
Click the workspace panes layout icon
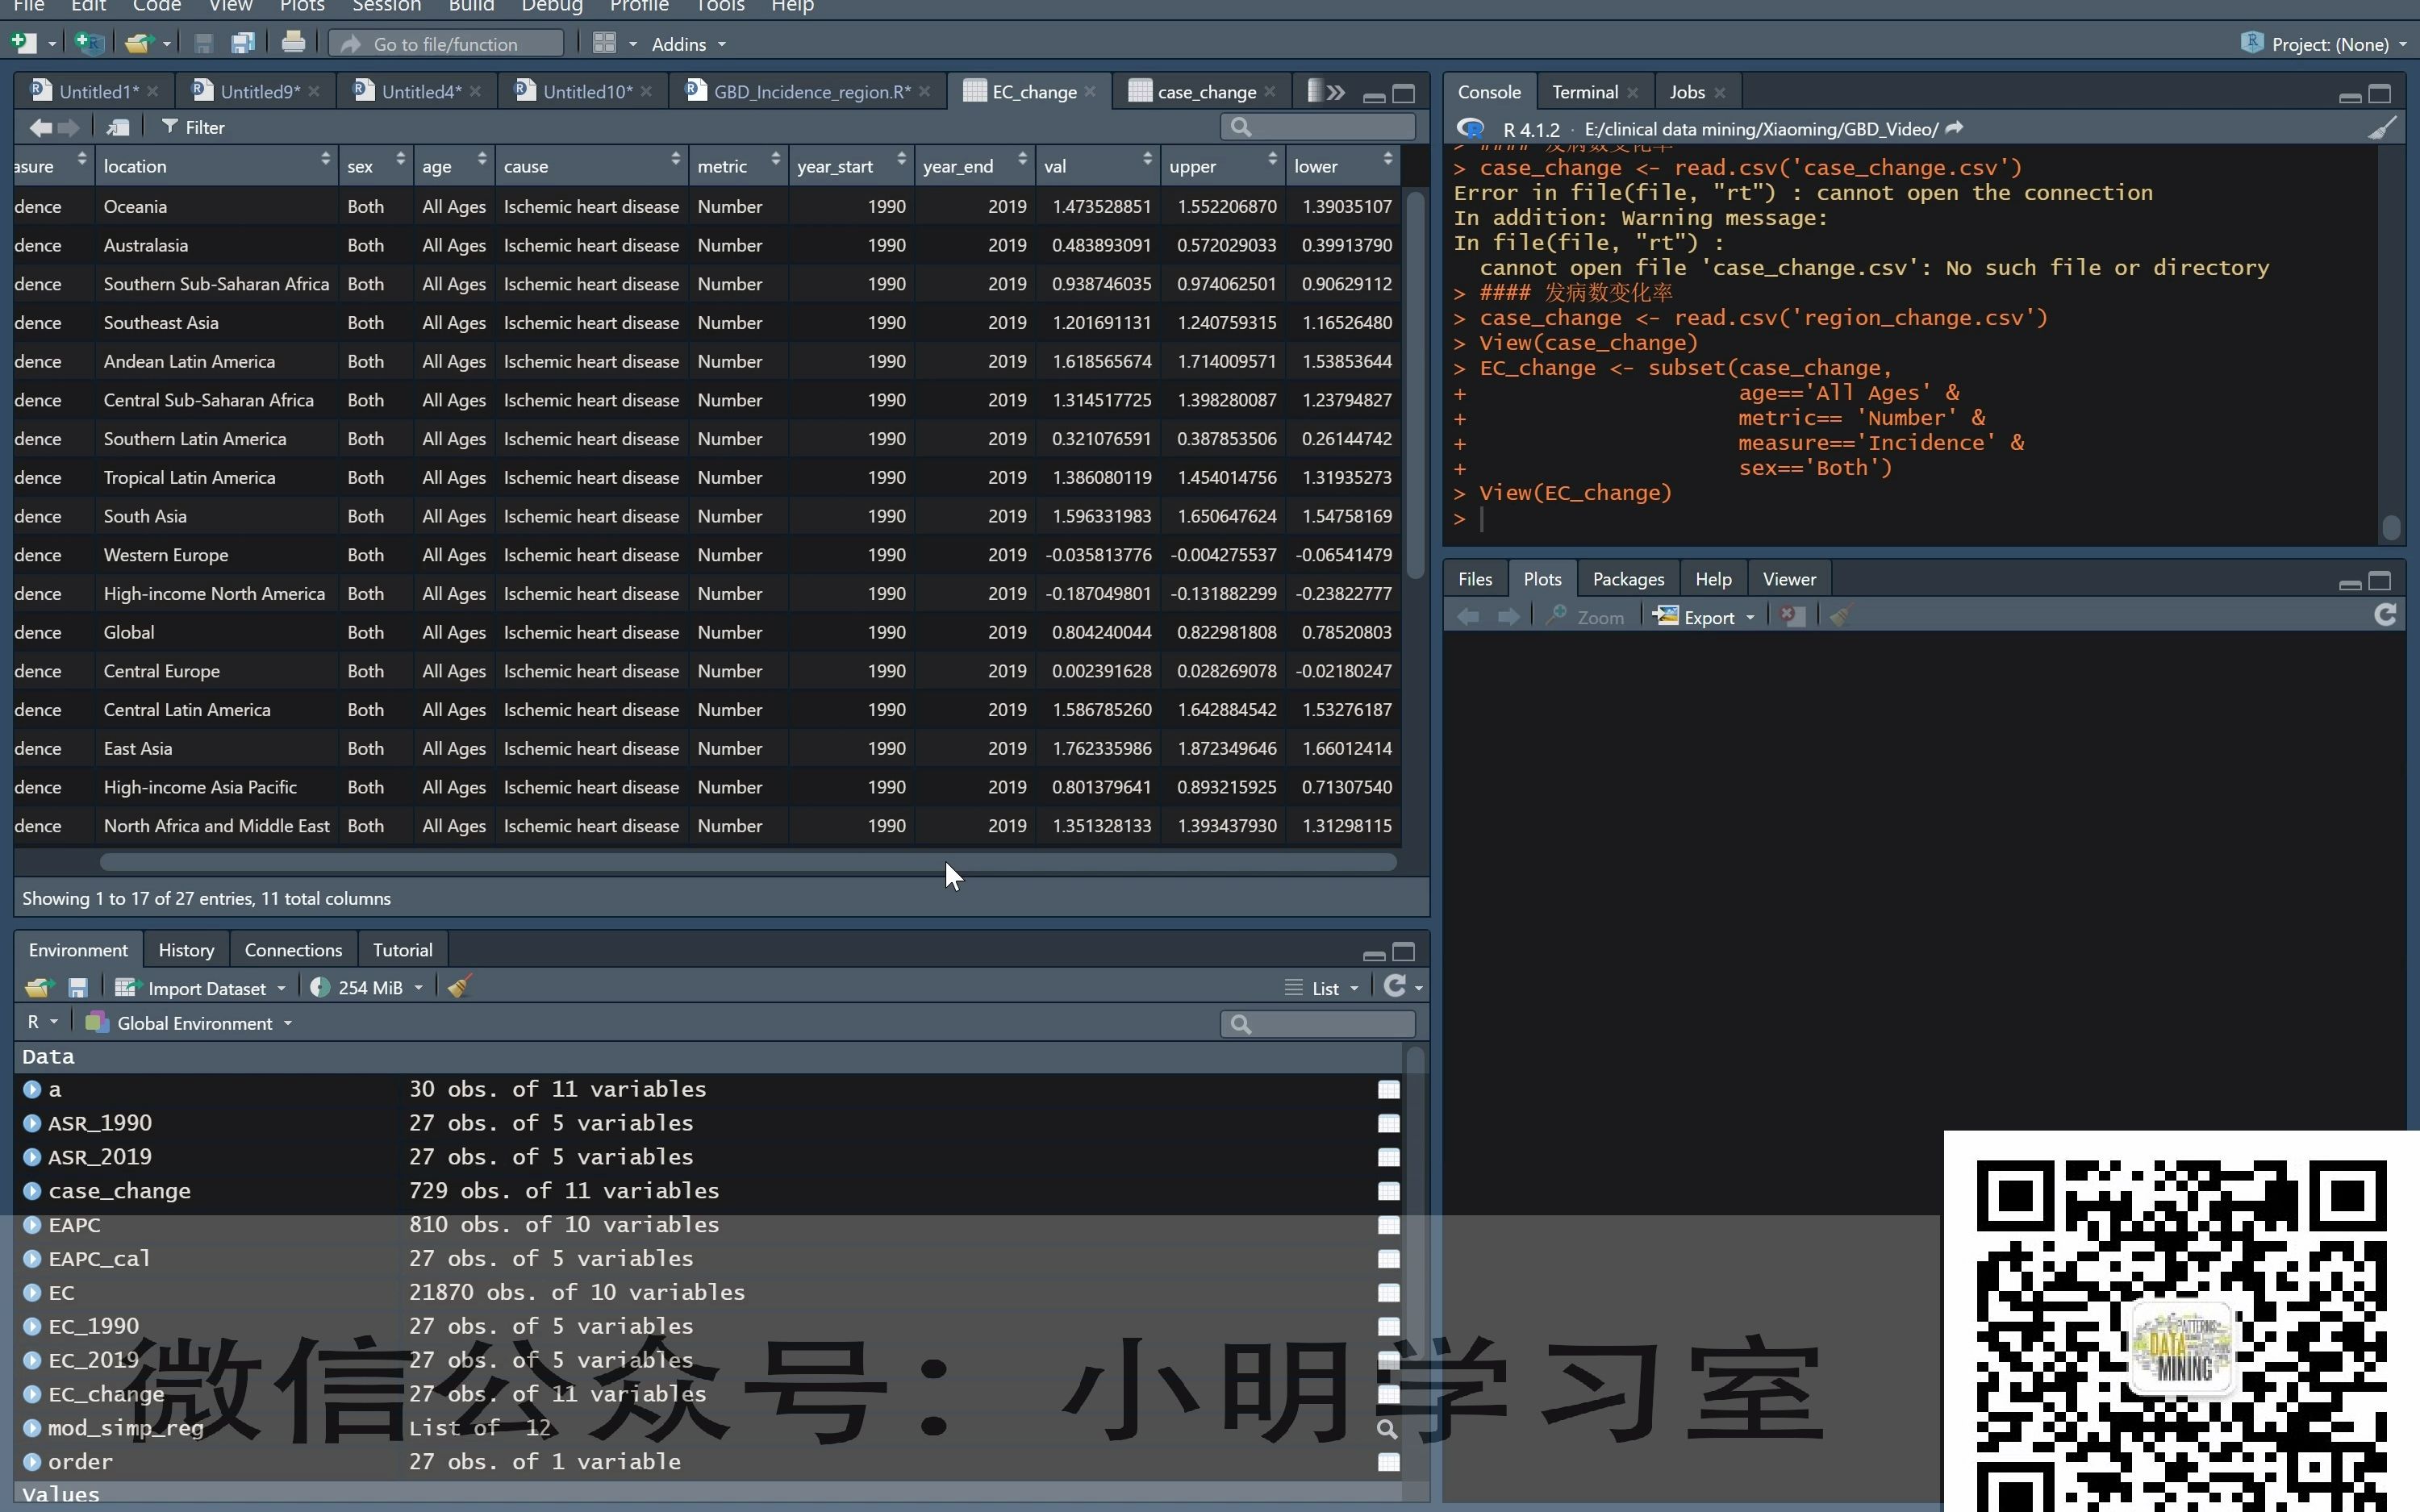[604, 43]
